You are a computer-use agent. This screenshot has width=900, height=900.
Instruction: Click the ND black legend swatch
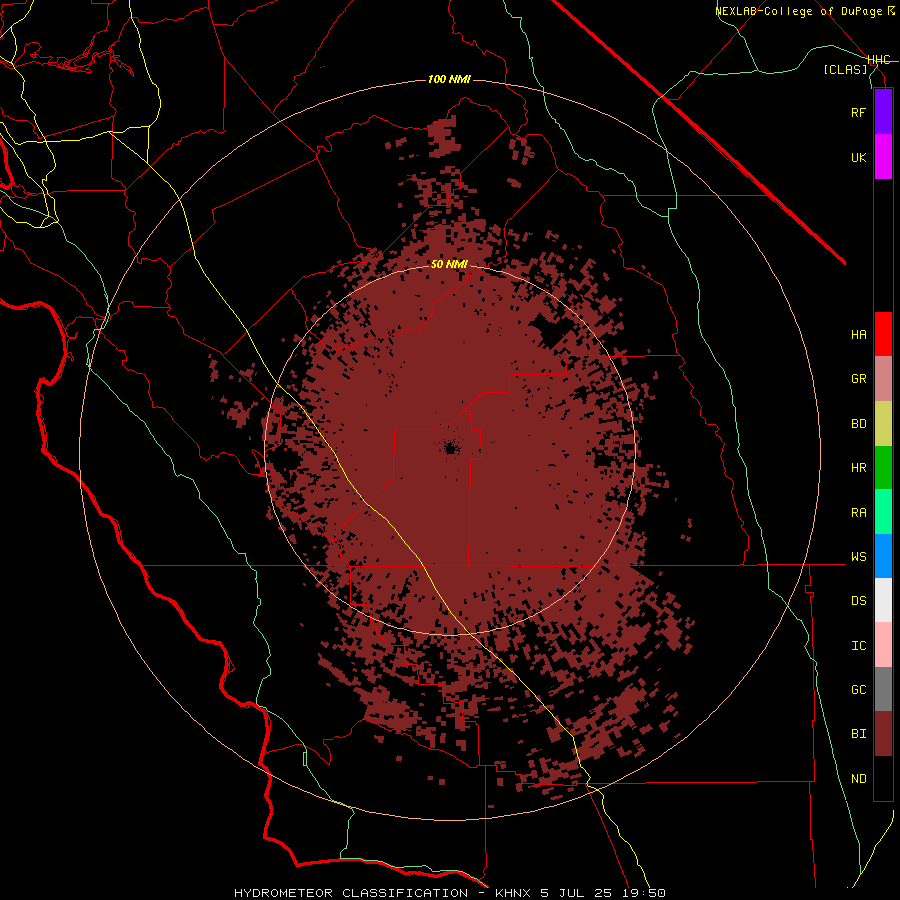coord(883,778)
